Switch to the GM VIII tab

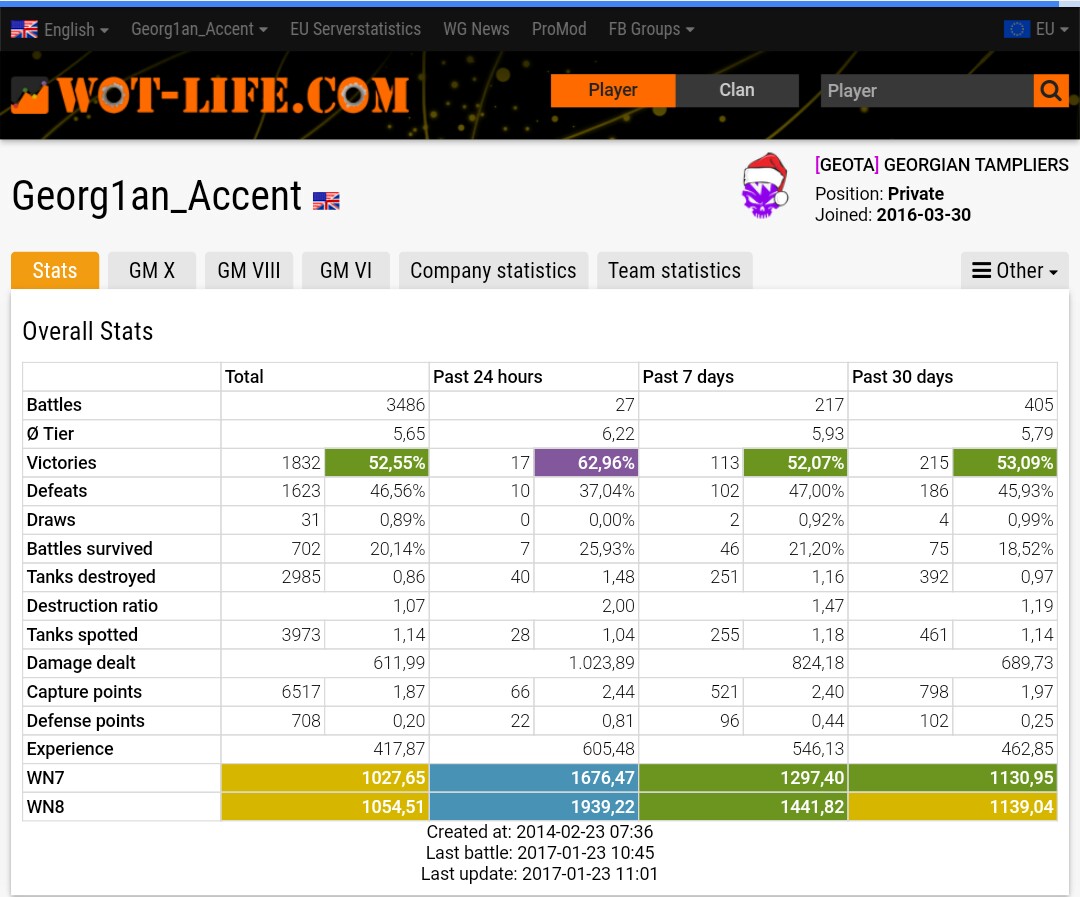tap(249, 270)
